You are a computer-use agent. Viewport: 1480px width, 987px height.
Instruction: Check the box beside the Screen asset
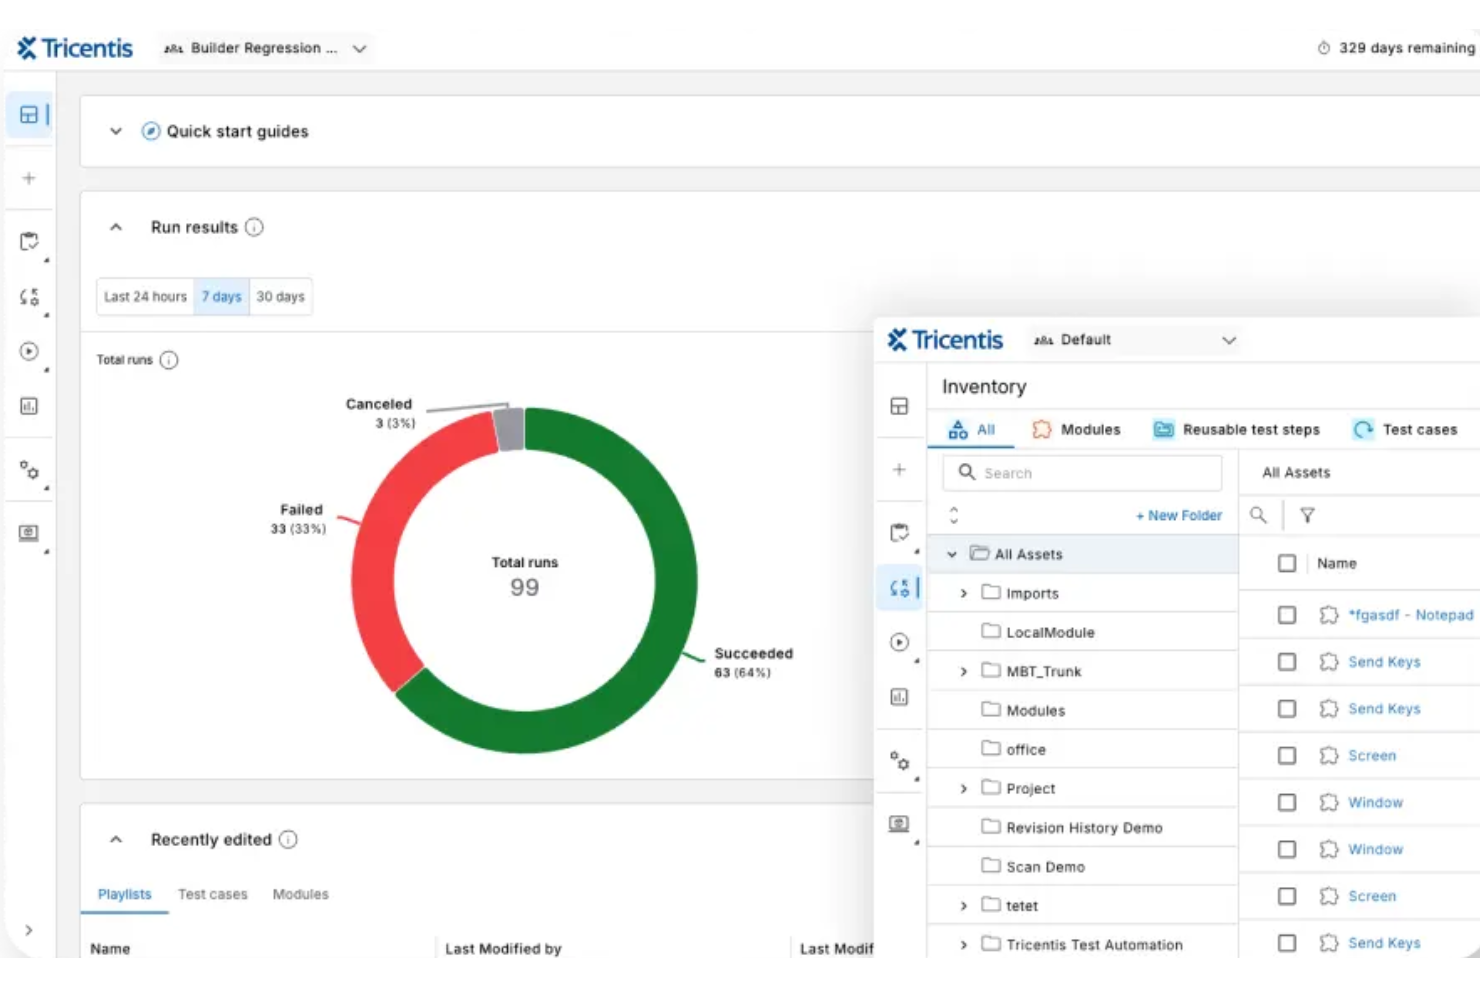[1287, 755]
